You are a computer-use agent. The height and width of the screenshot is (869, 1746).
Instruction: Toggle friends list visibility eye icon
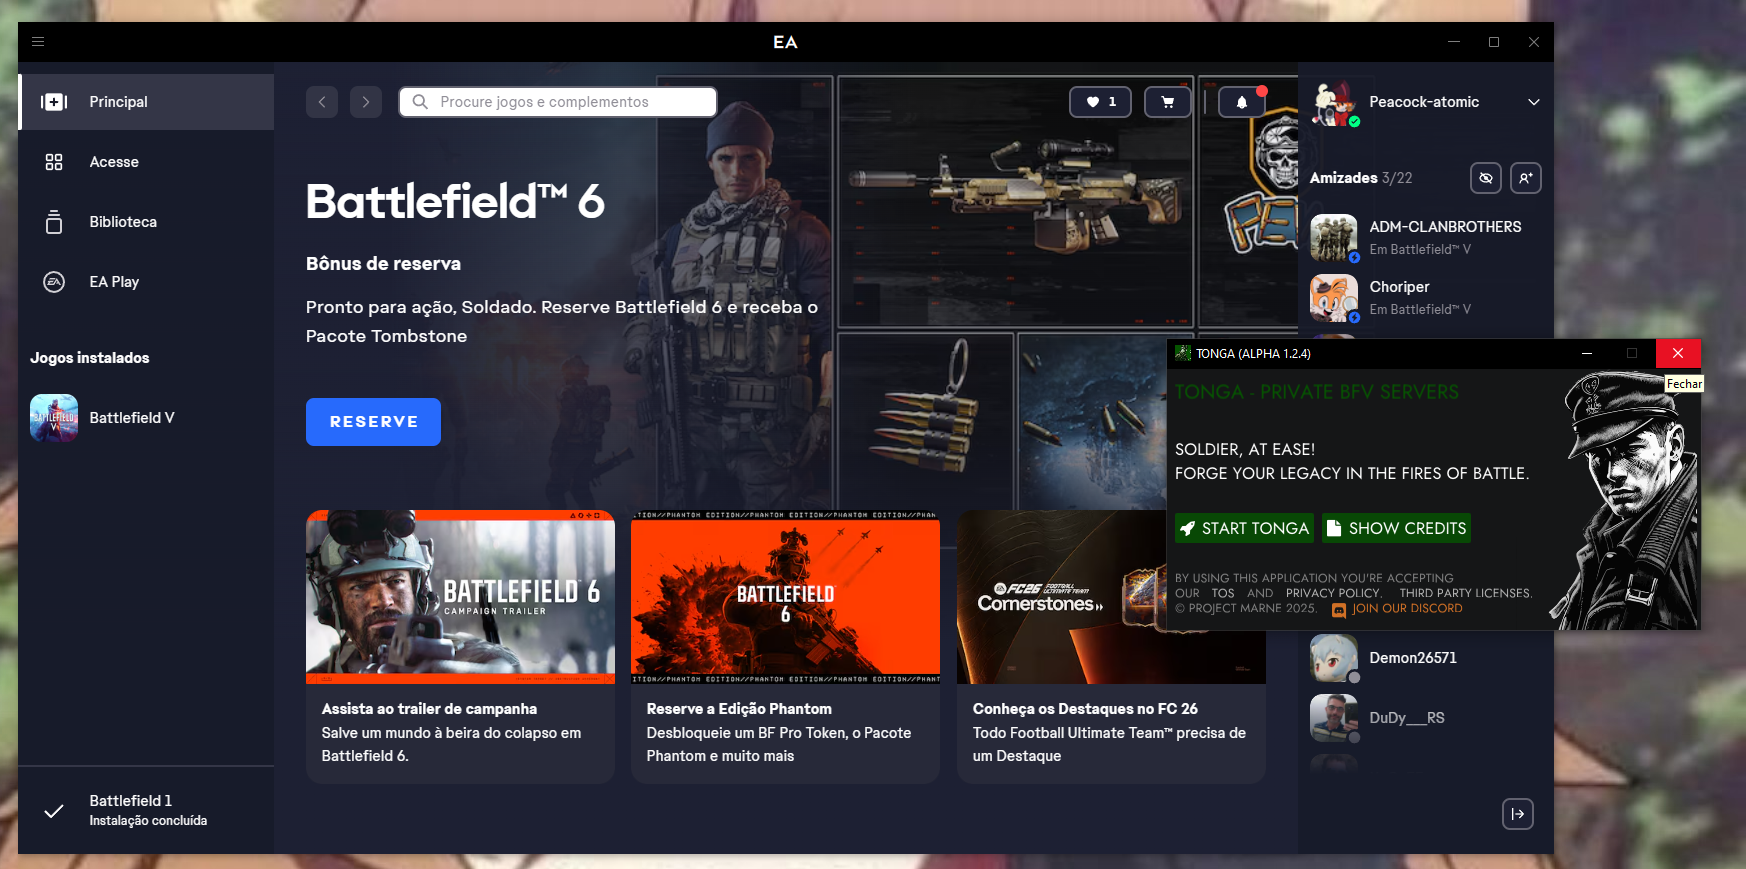(x=1486, y=178)
